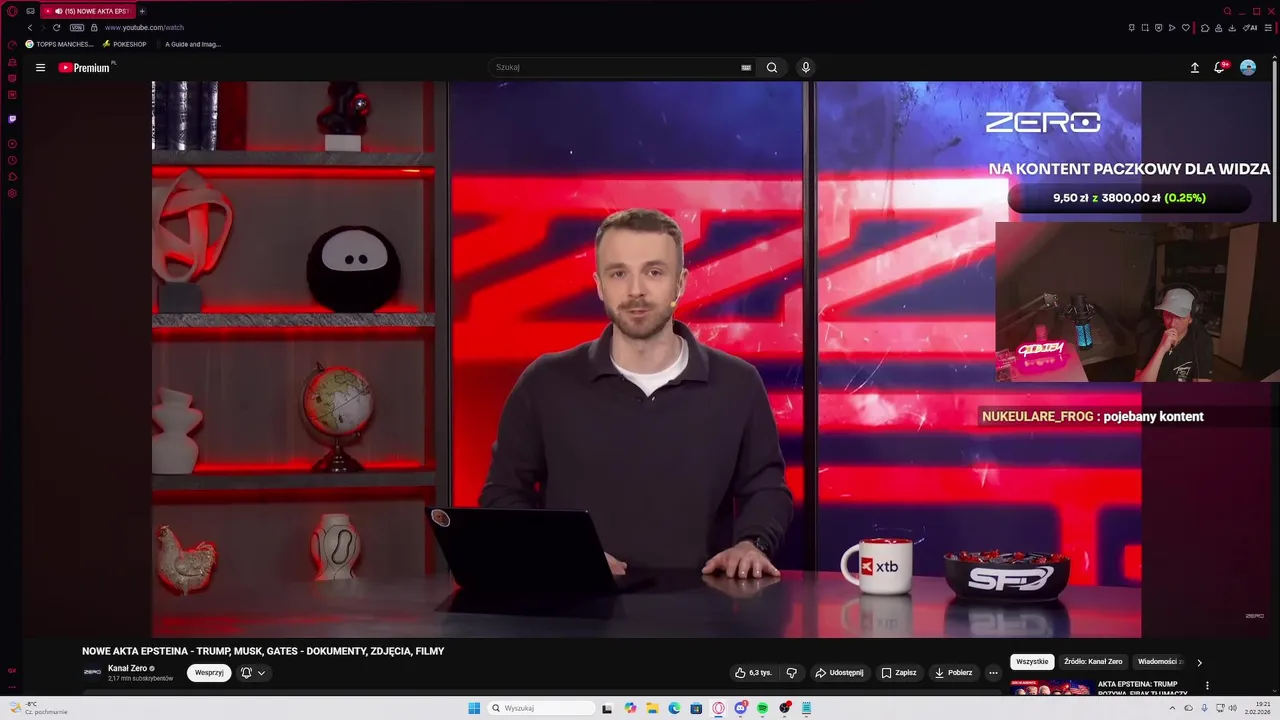
Task: Go back in browser history
Action: [30, 27]
